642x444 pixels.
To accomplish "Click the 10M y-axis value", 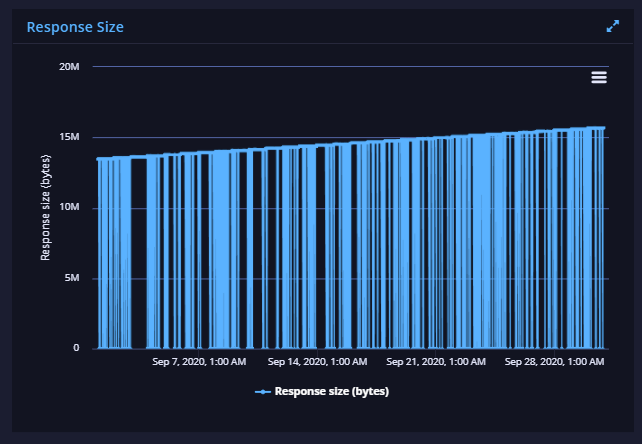I will 69,207.
